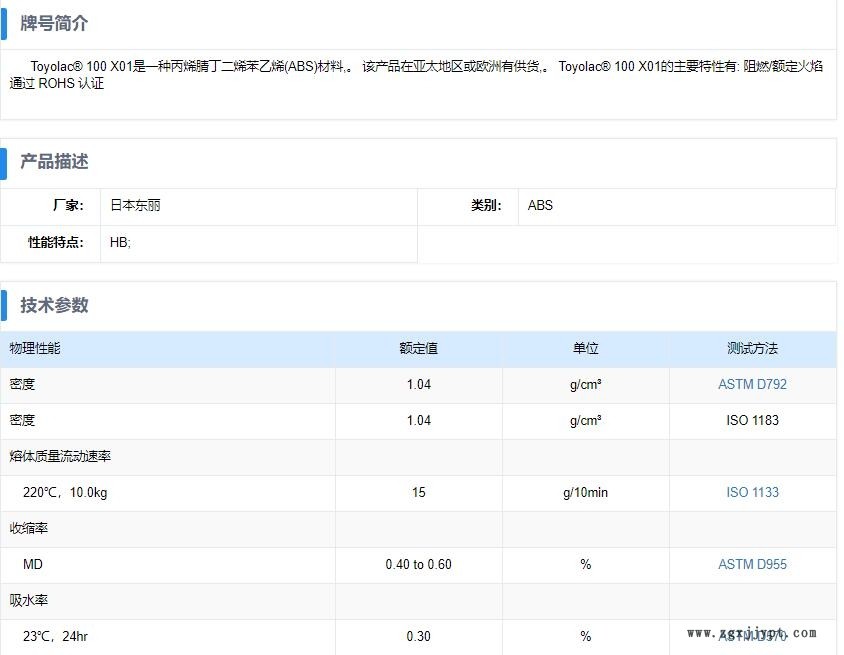
Task: Click the 技术参数 section heading
Action: click(x=54, y=305)
